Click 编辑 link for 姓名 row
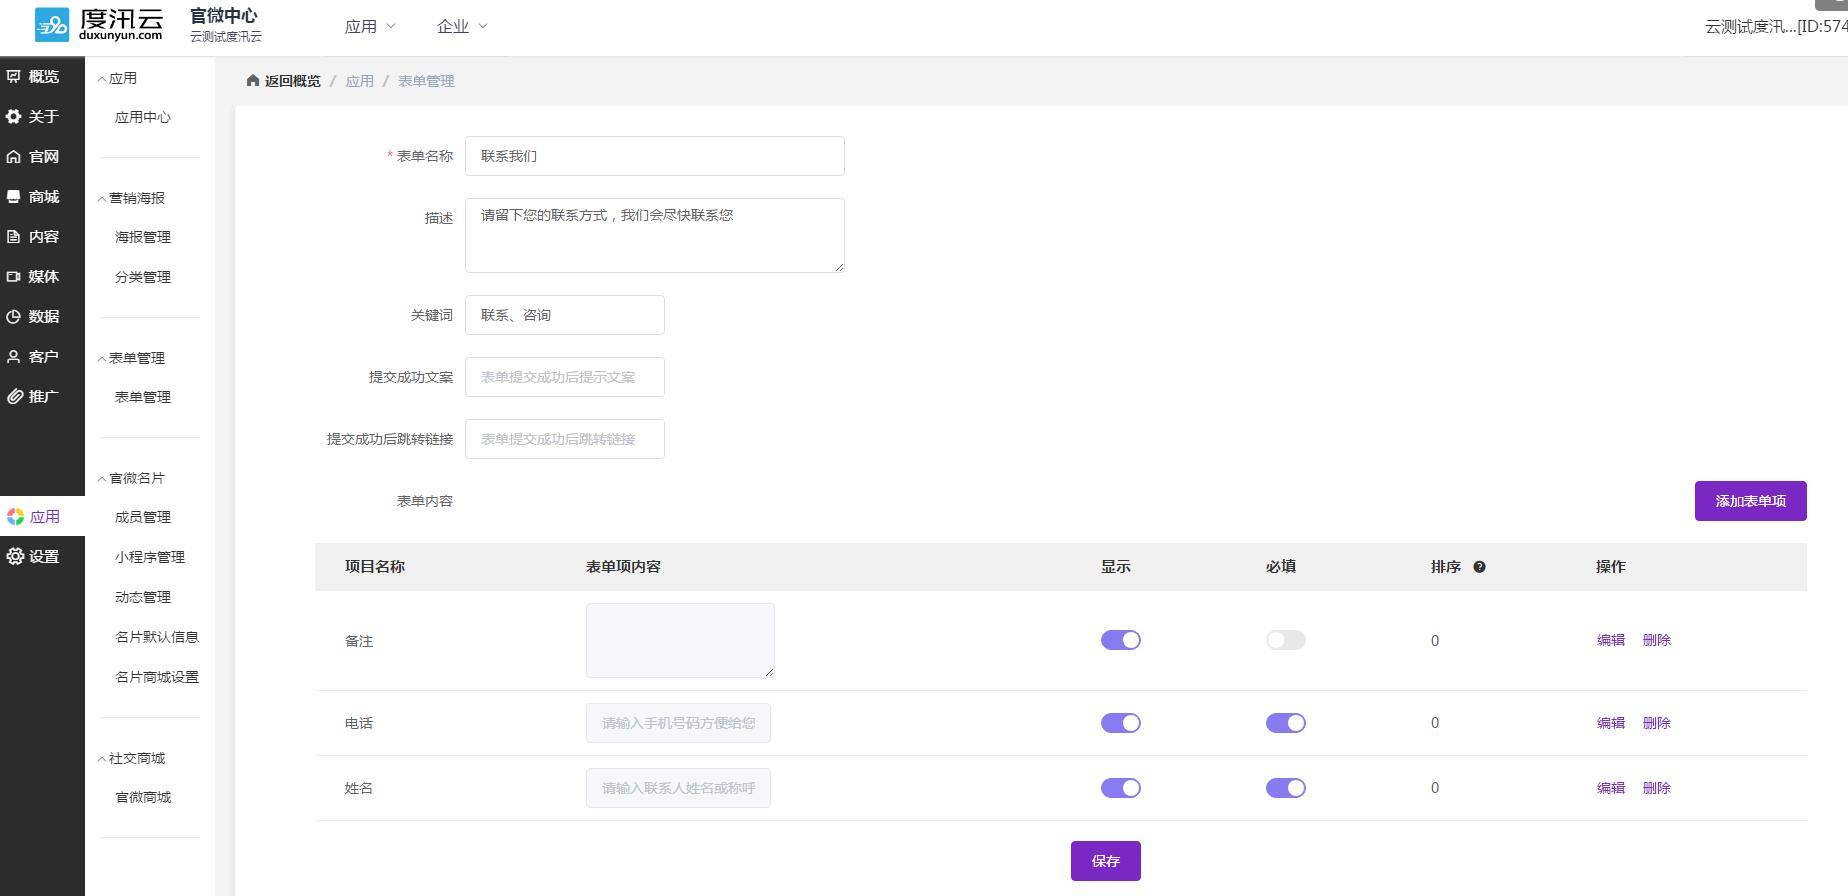Image resolution: width=1848 pixels, height=896 pixels. click(1611, 788)
